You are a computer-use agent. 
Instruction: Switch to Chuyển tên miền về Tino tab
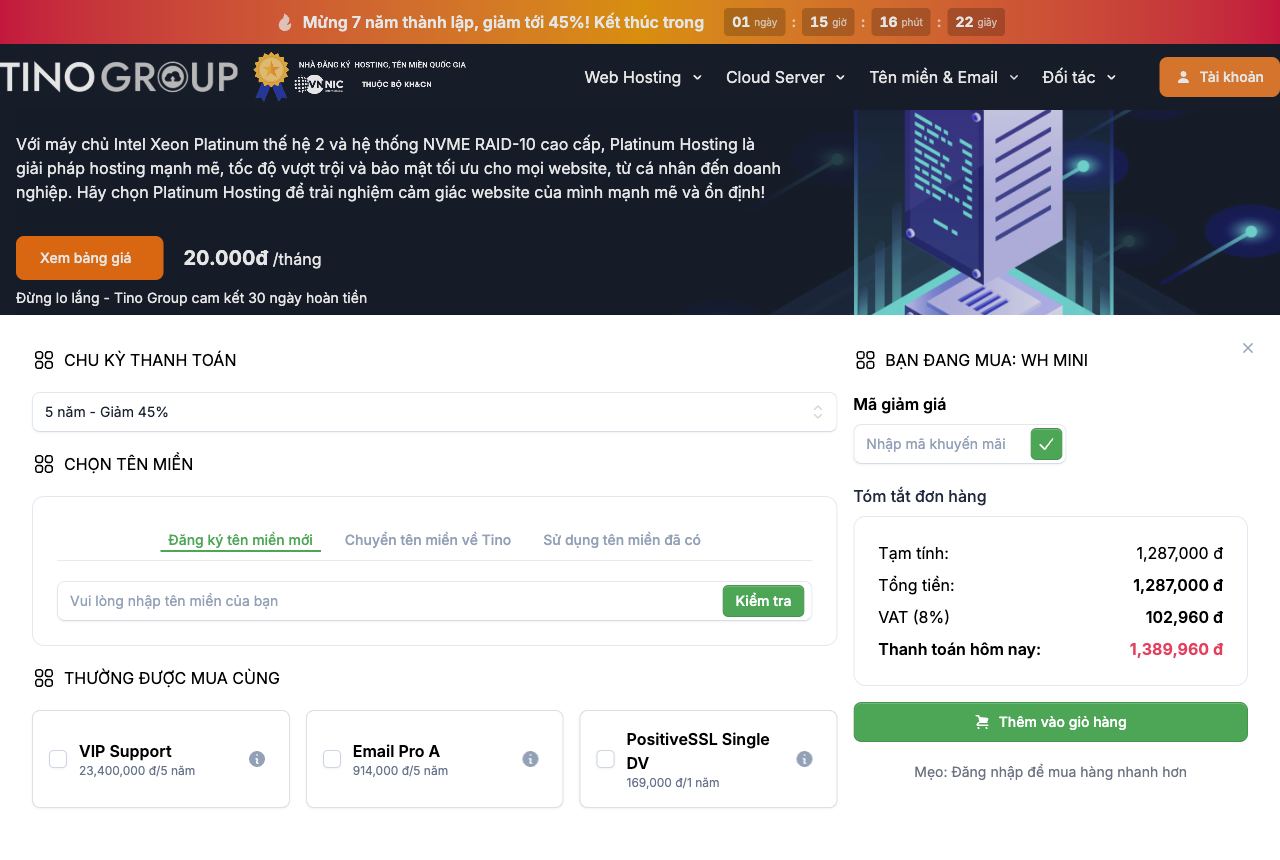(x=428, y=540)
